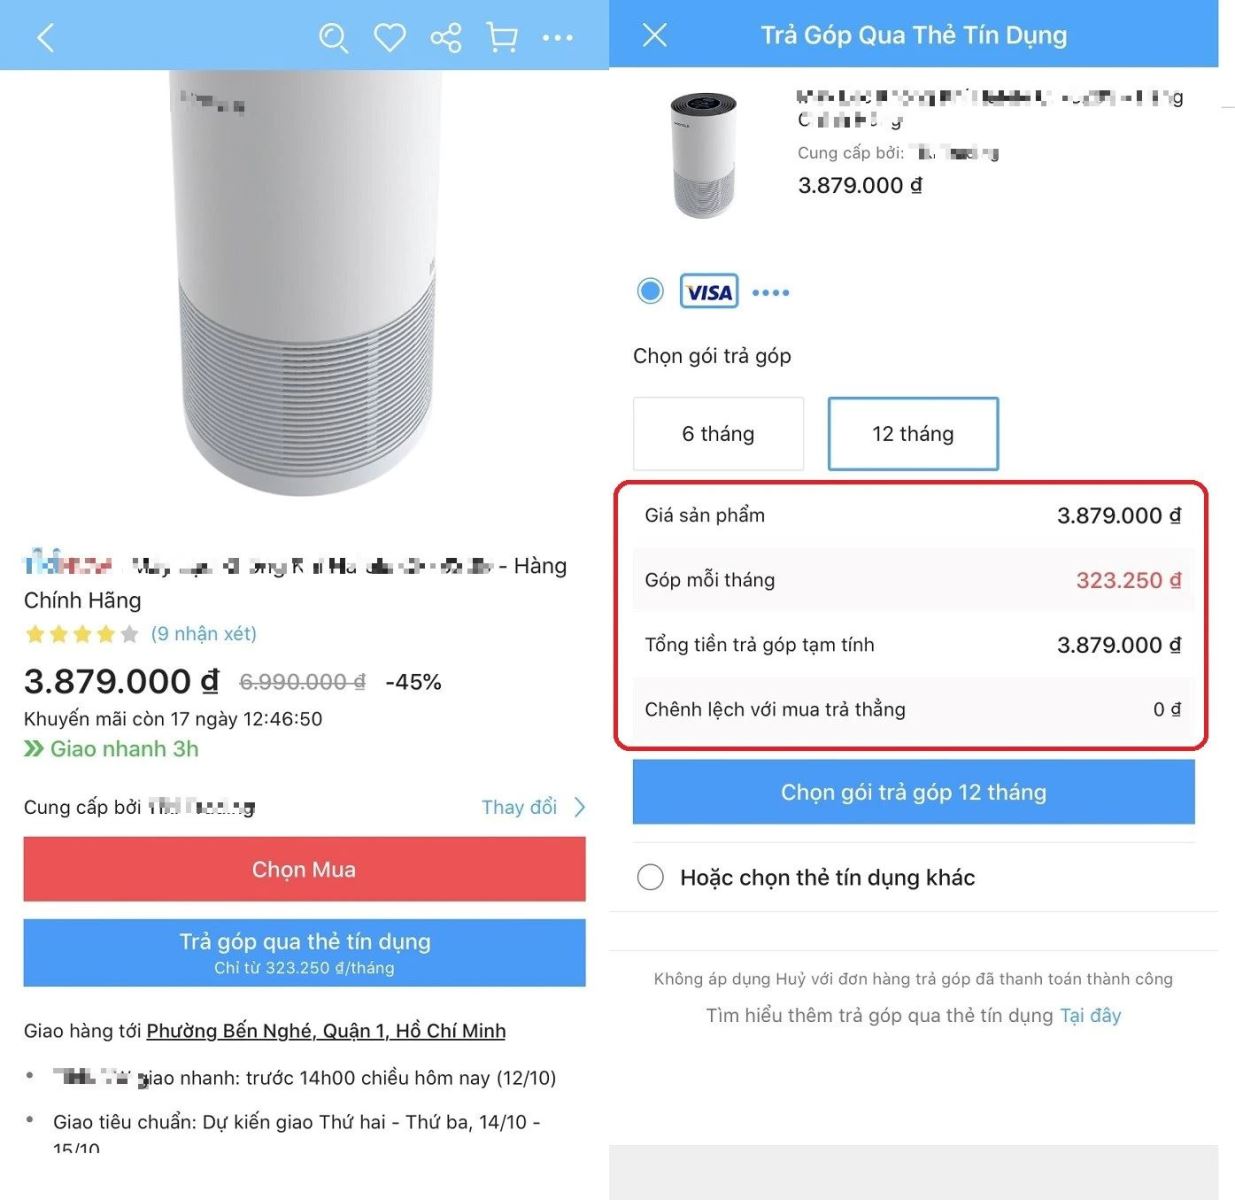The width and height of the screenshot is (1235, 1200).
Task: Choose the 12 tháng installment plan
Action: point(913,434)
